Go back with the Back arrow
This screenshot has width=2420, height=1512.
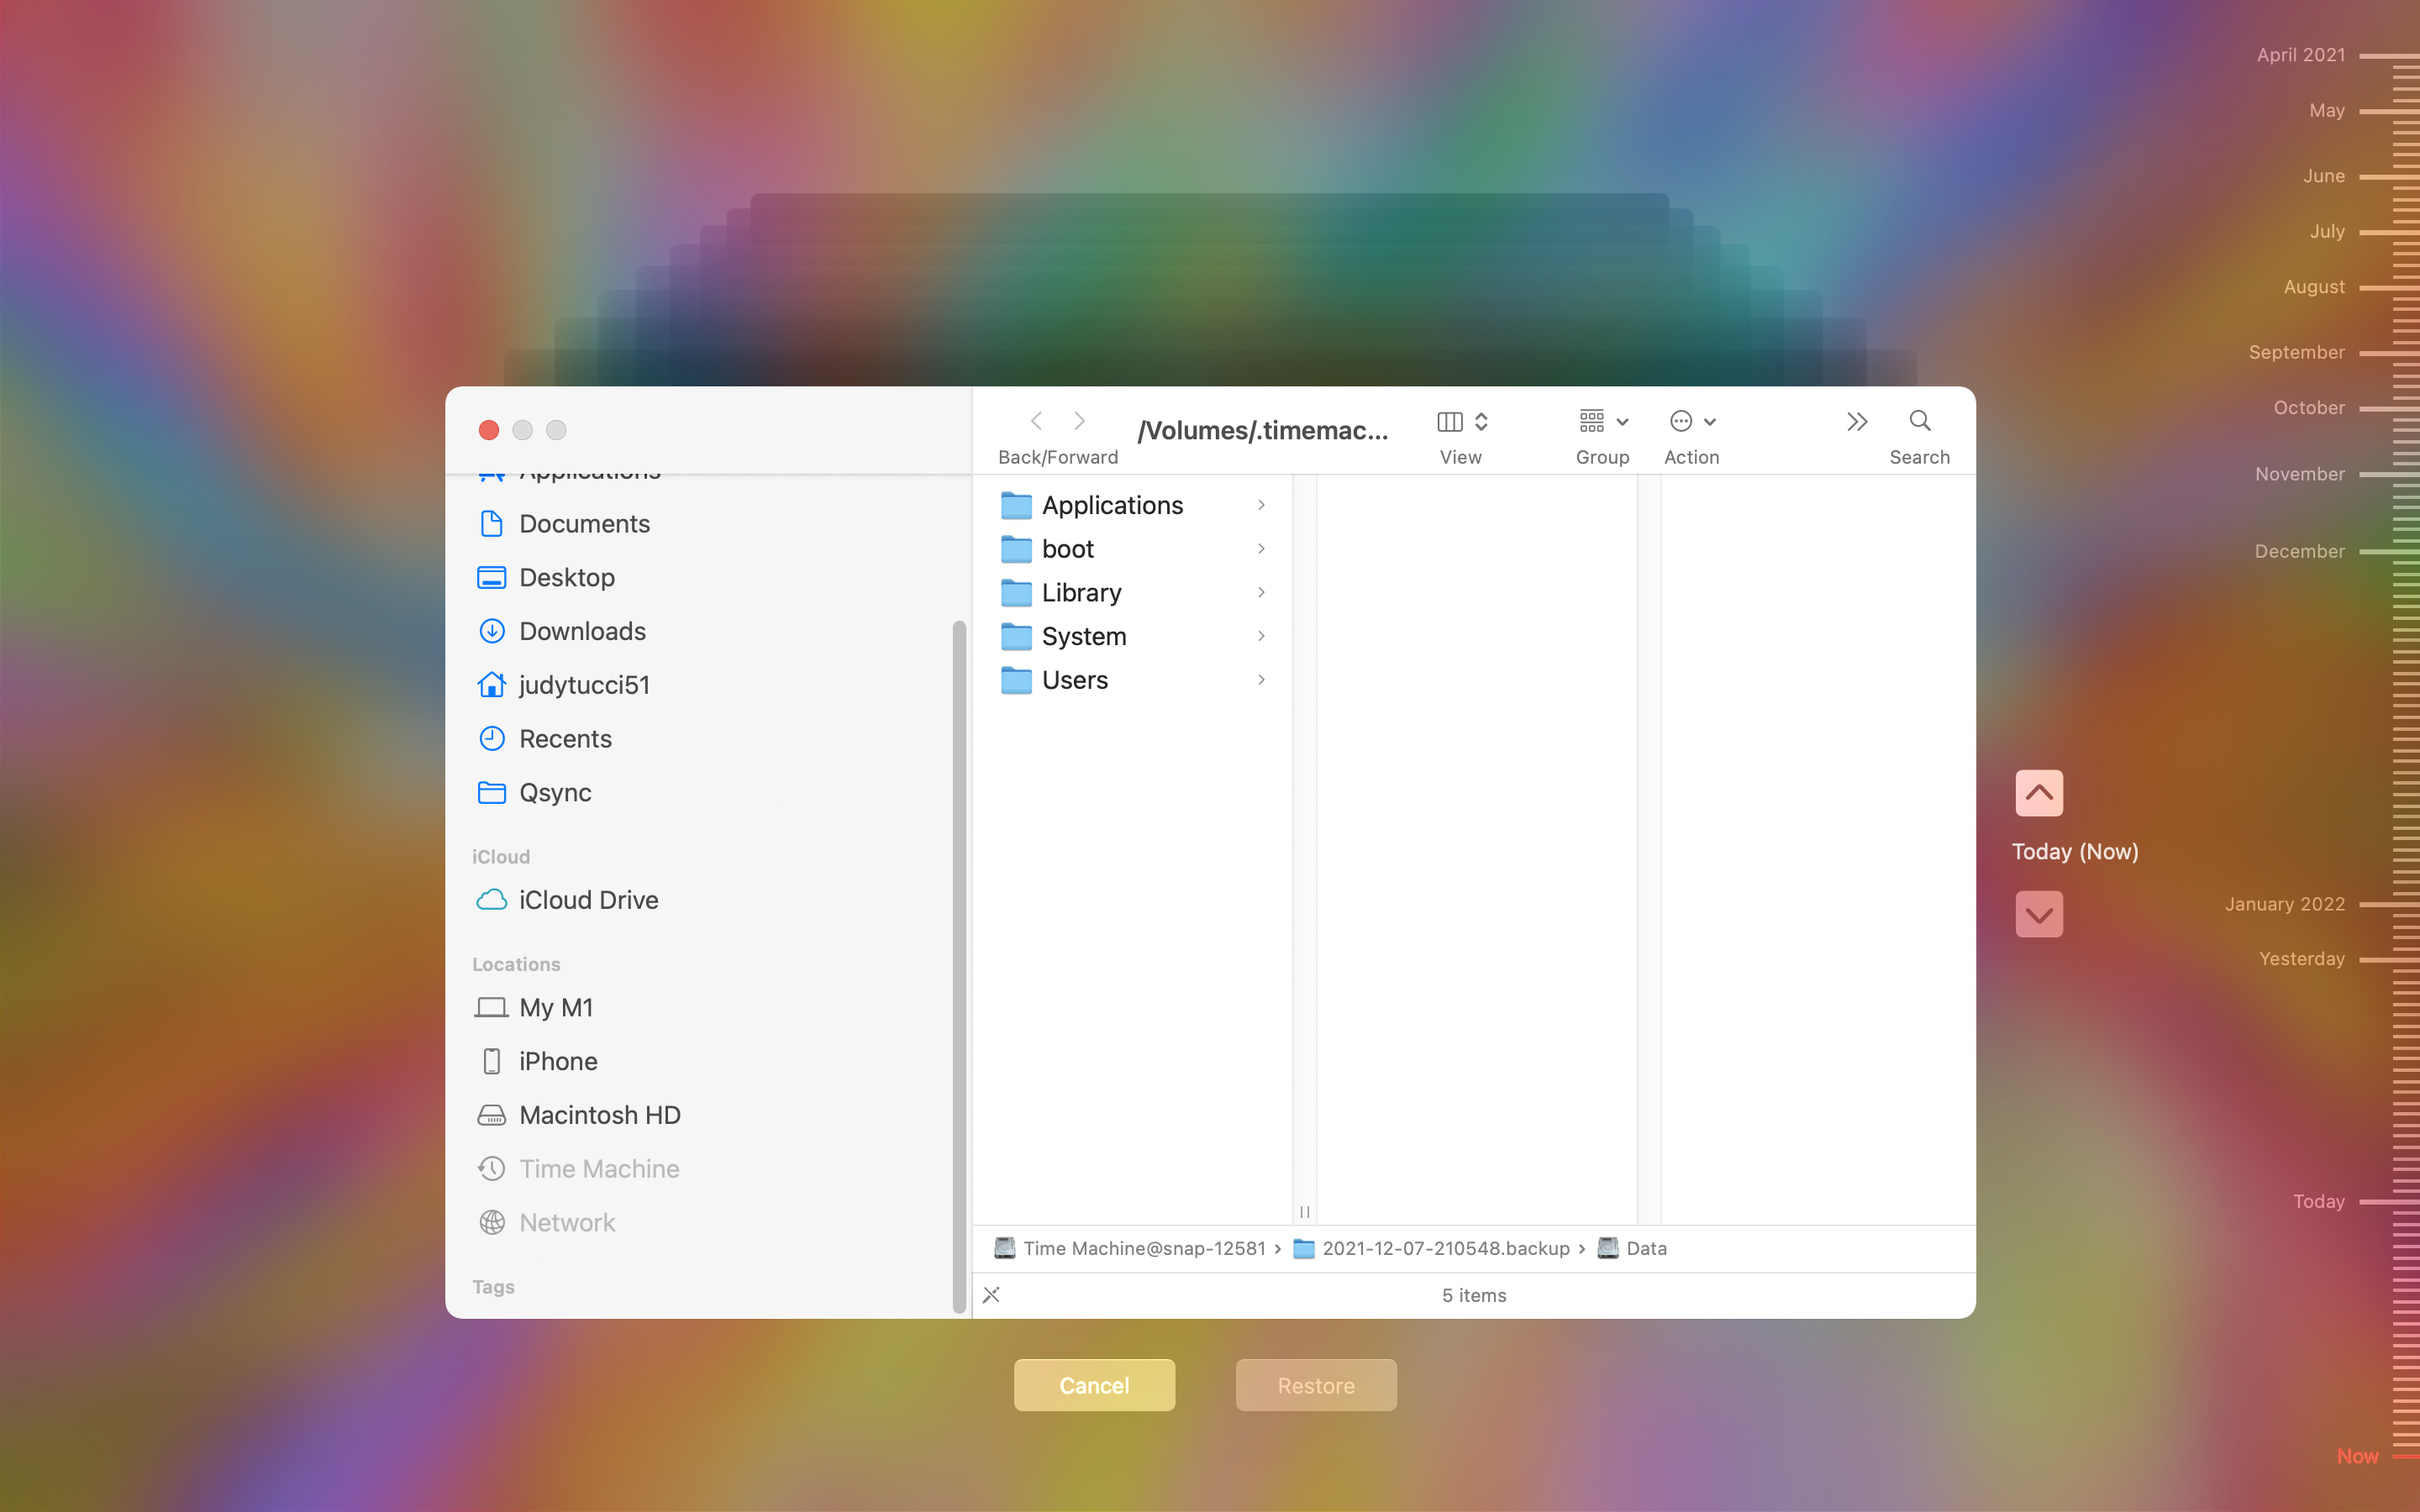tap(1036, 421)
